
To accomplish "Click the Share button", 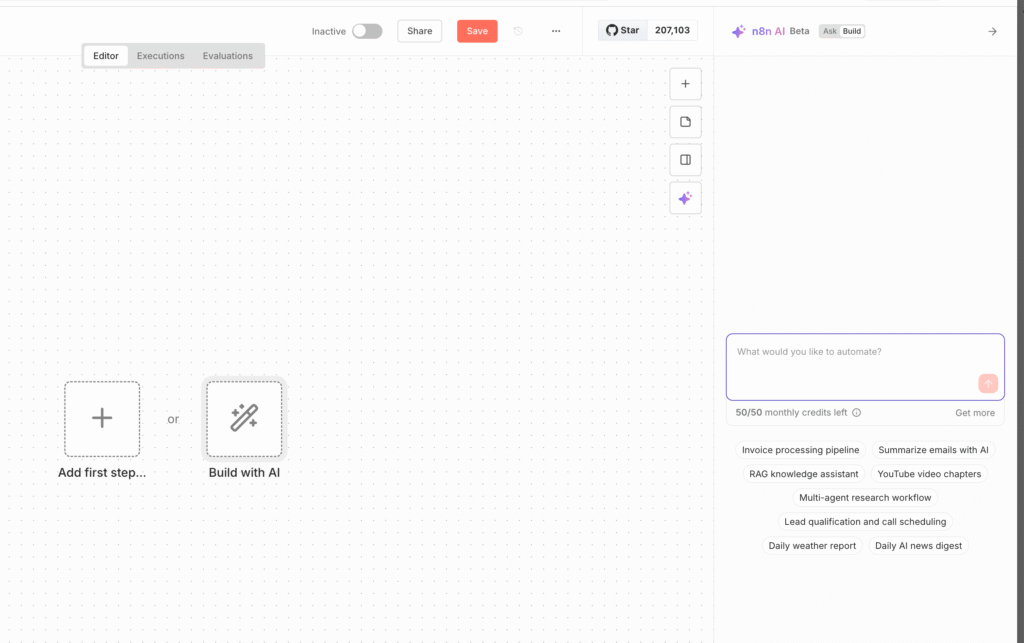I will (x=419, y=31).
